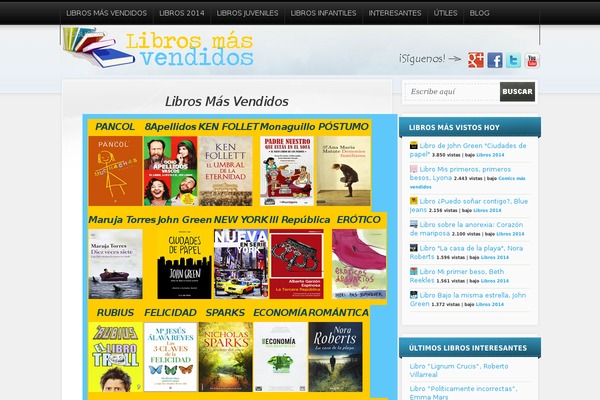The width and height of the screenshot is (600, 400).
Task: Open ÚTILES menu item
Action: point(445,13)
